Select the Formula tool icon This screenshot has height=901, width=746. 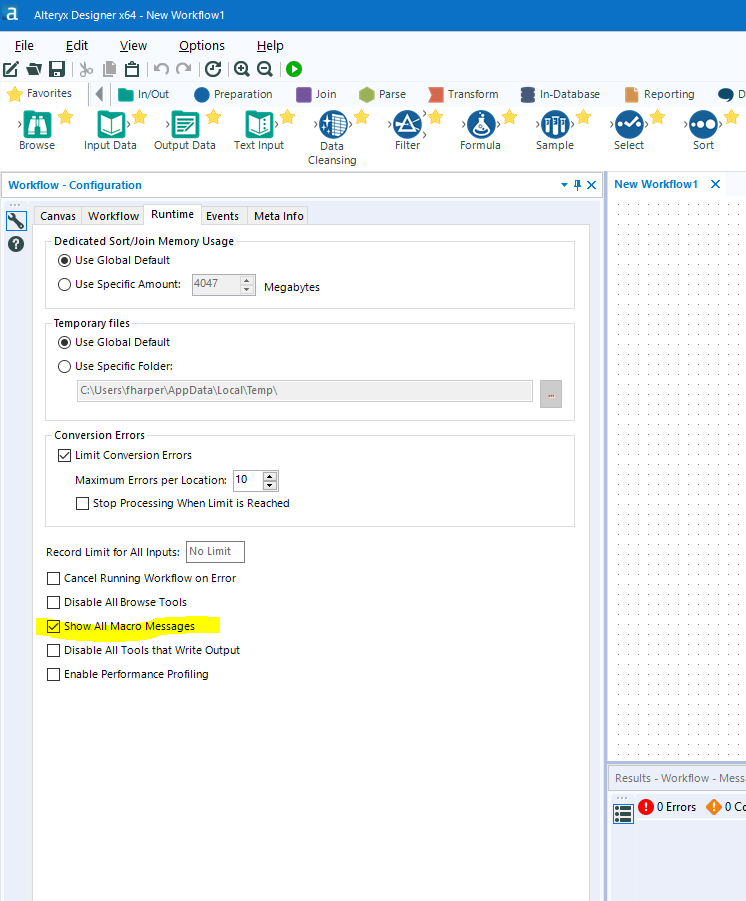pos(481,124)
